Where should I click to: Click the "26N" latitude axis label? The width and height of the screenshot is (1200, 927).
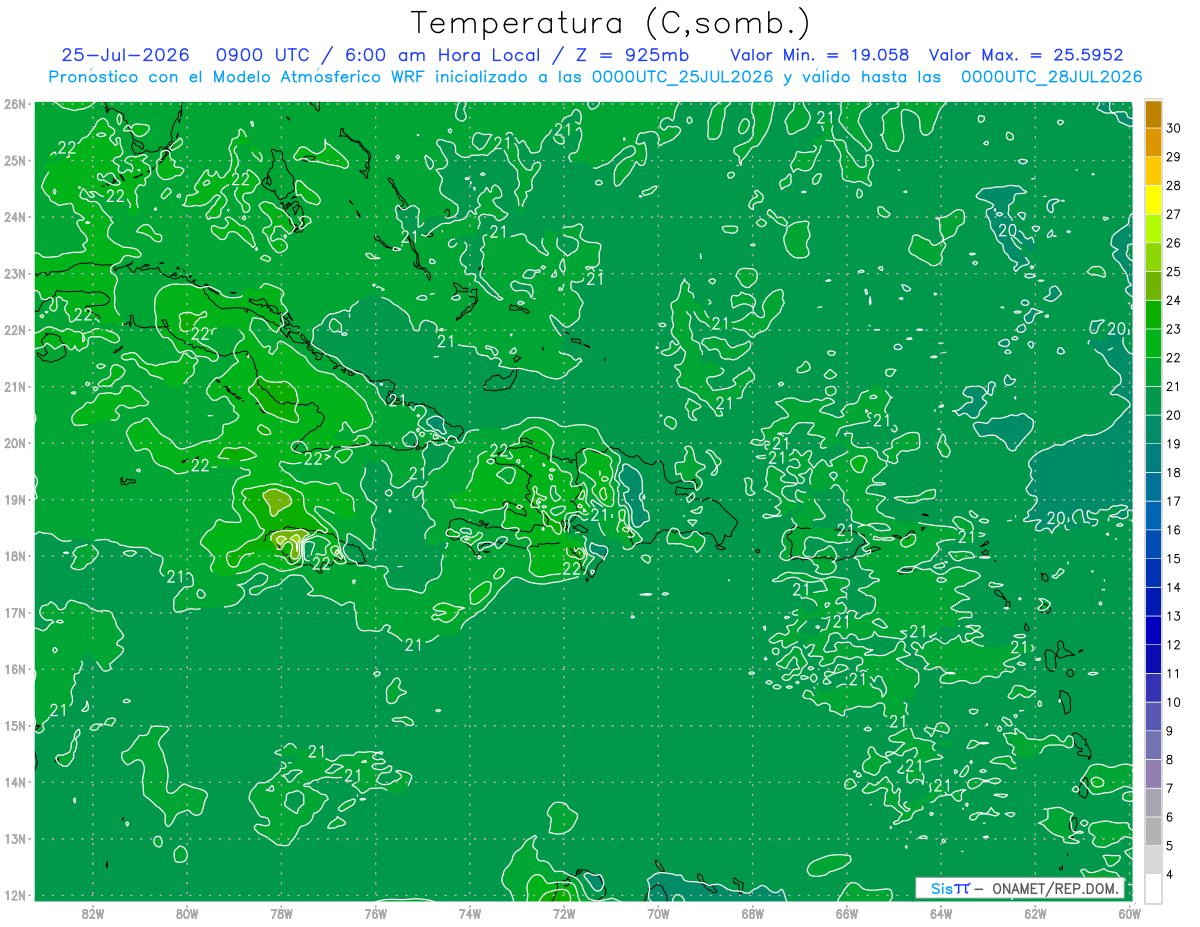pyautogui.click(x=15, y=104)
